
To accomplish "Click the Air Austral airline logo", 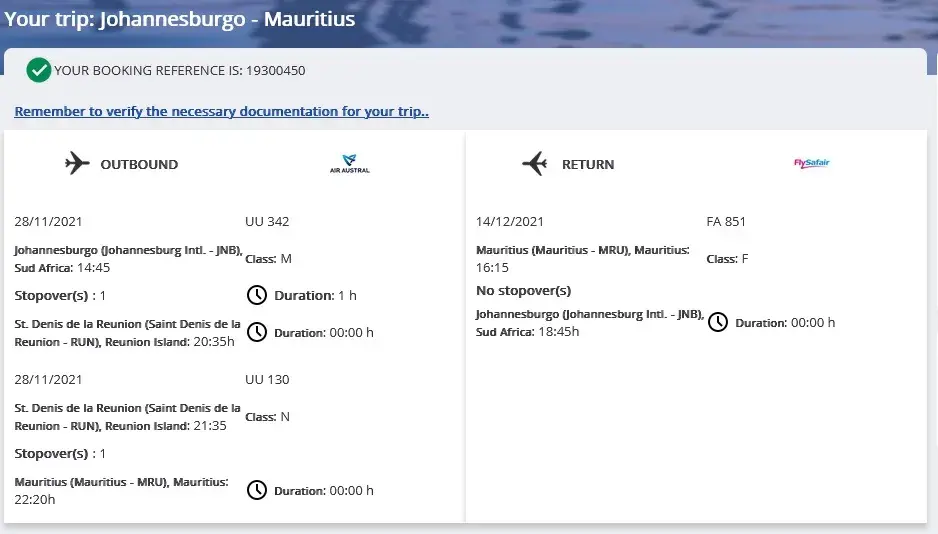I will point(349,163).
